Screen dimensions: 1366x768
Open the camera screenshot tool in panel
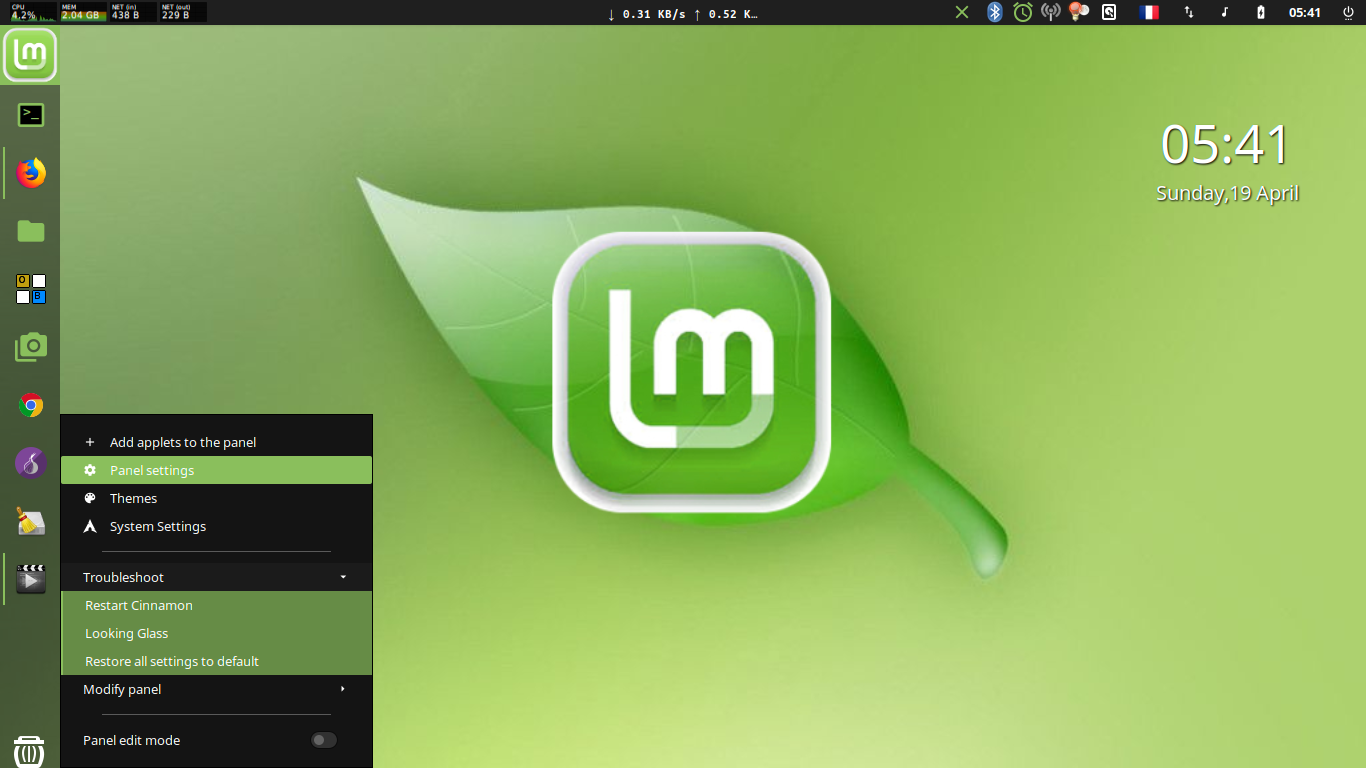click(x=31, y=347)
